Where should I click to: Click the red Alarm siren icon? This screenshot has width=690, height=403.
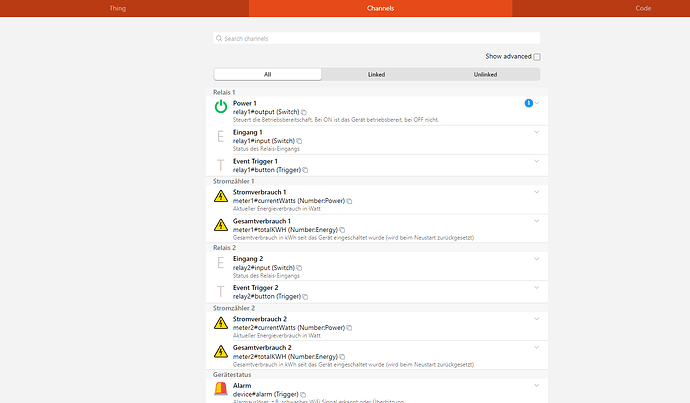(x=221, y=390)
